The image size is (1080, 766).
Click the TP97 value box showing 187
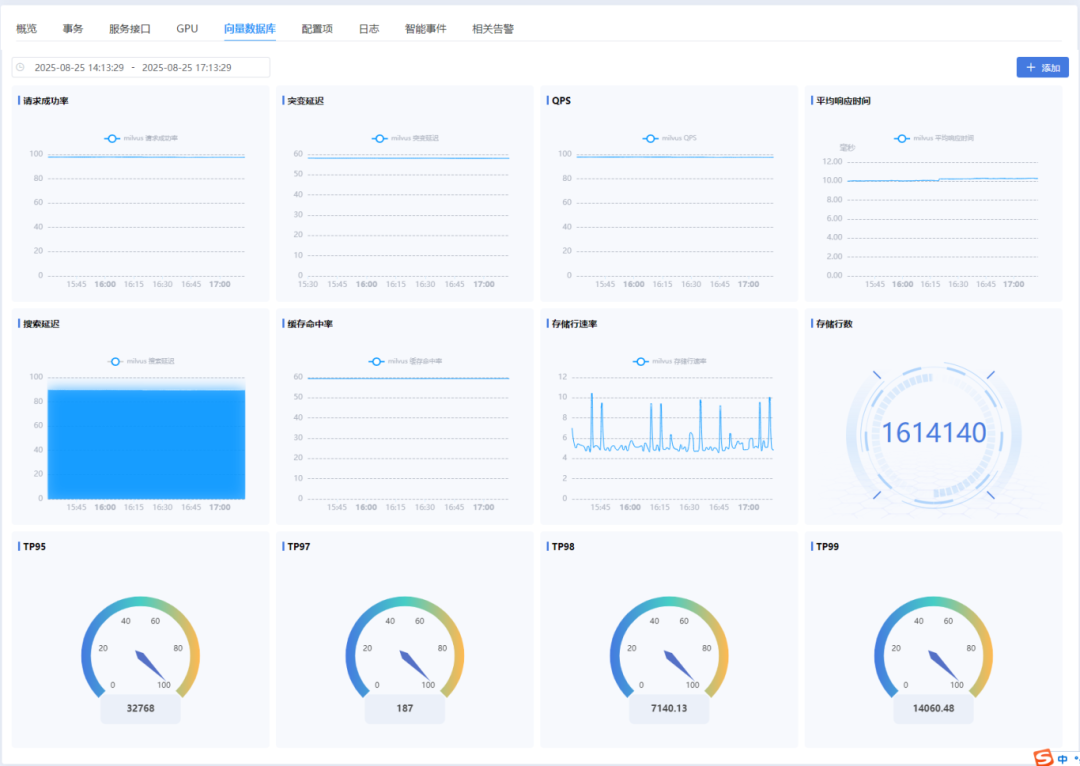pyautogui.click(x=404, y=708)
